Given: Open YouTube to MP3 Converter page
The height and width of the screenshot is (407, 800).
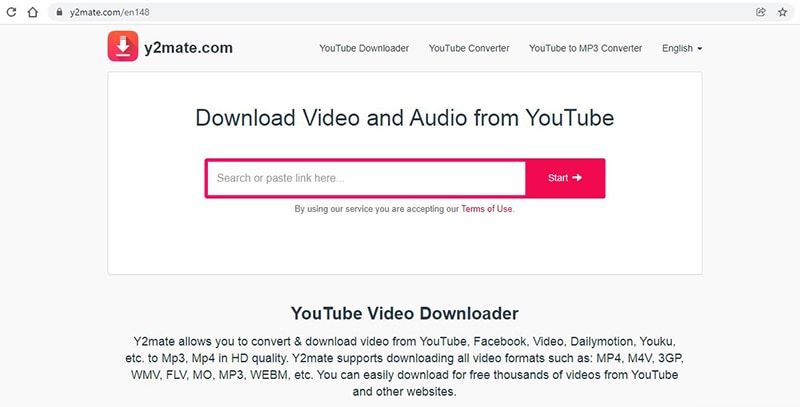Looking at the screenshot, I should click(x=585, y=48).
